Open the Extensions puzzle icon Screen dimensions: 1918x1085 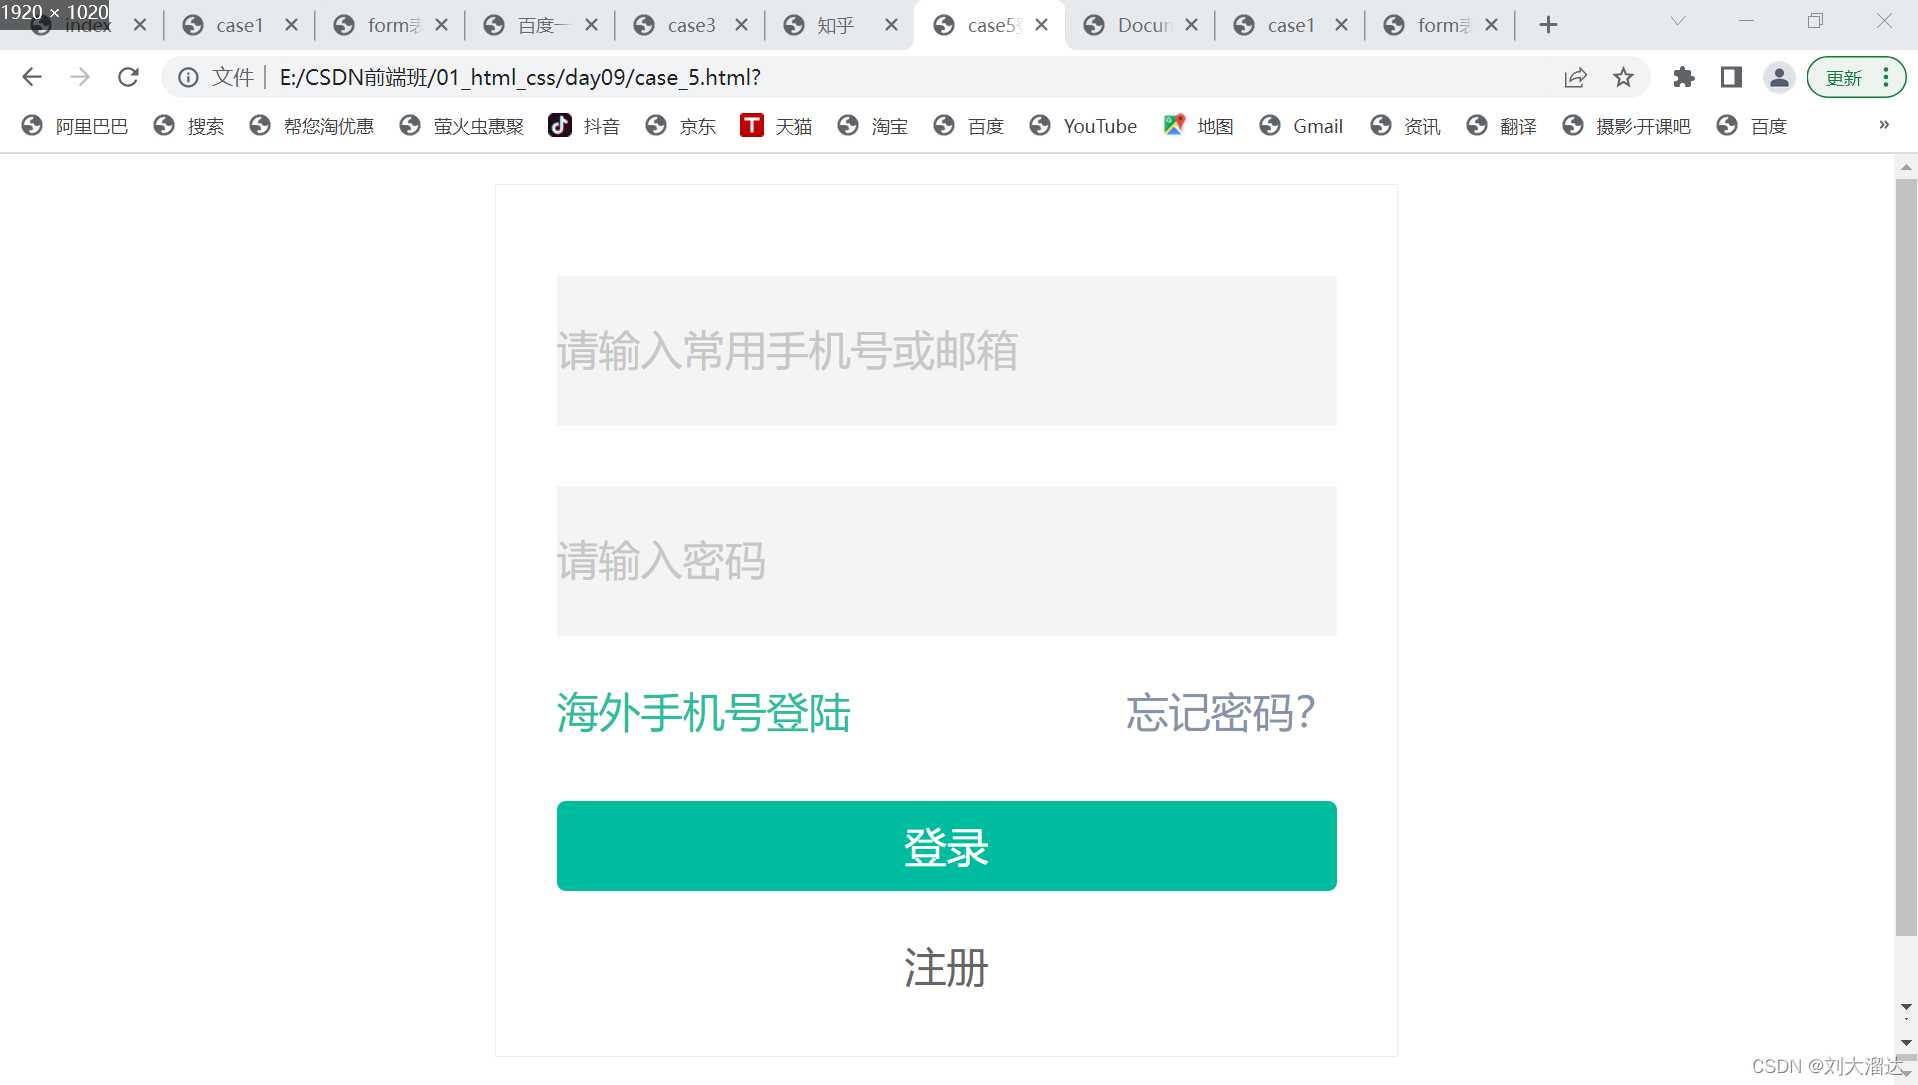click(1684, 77)
